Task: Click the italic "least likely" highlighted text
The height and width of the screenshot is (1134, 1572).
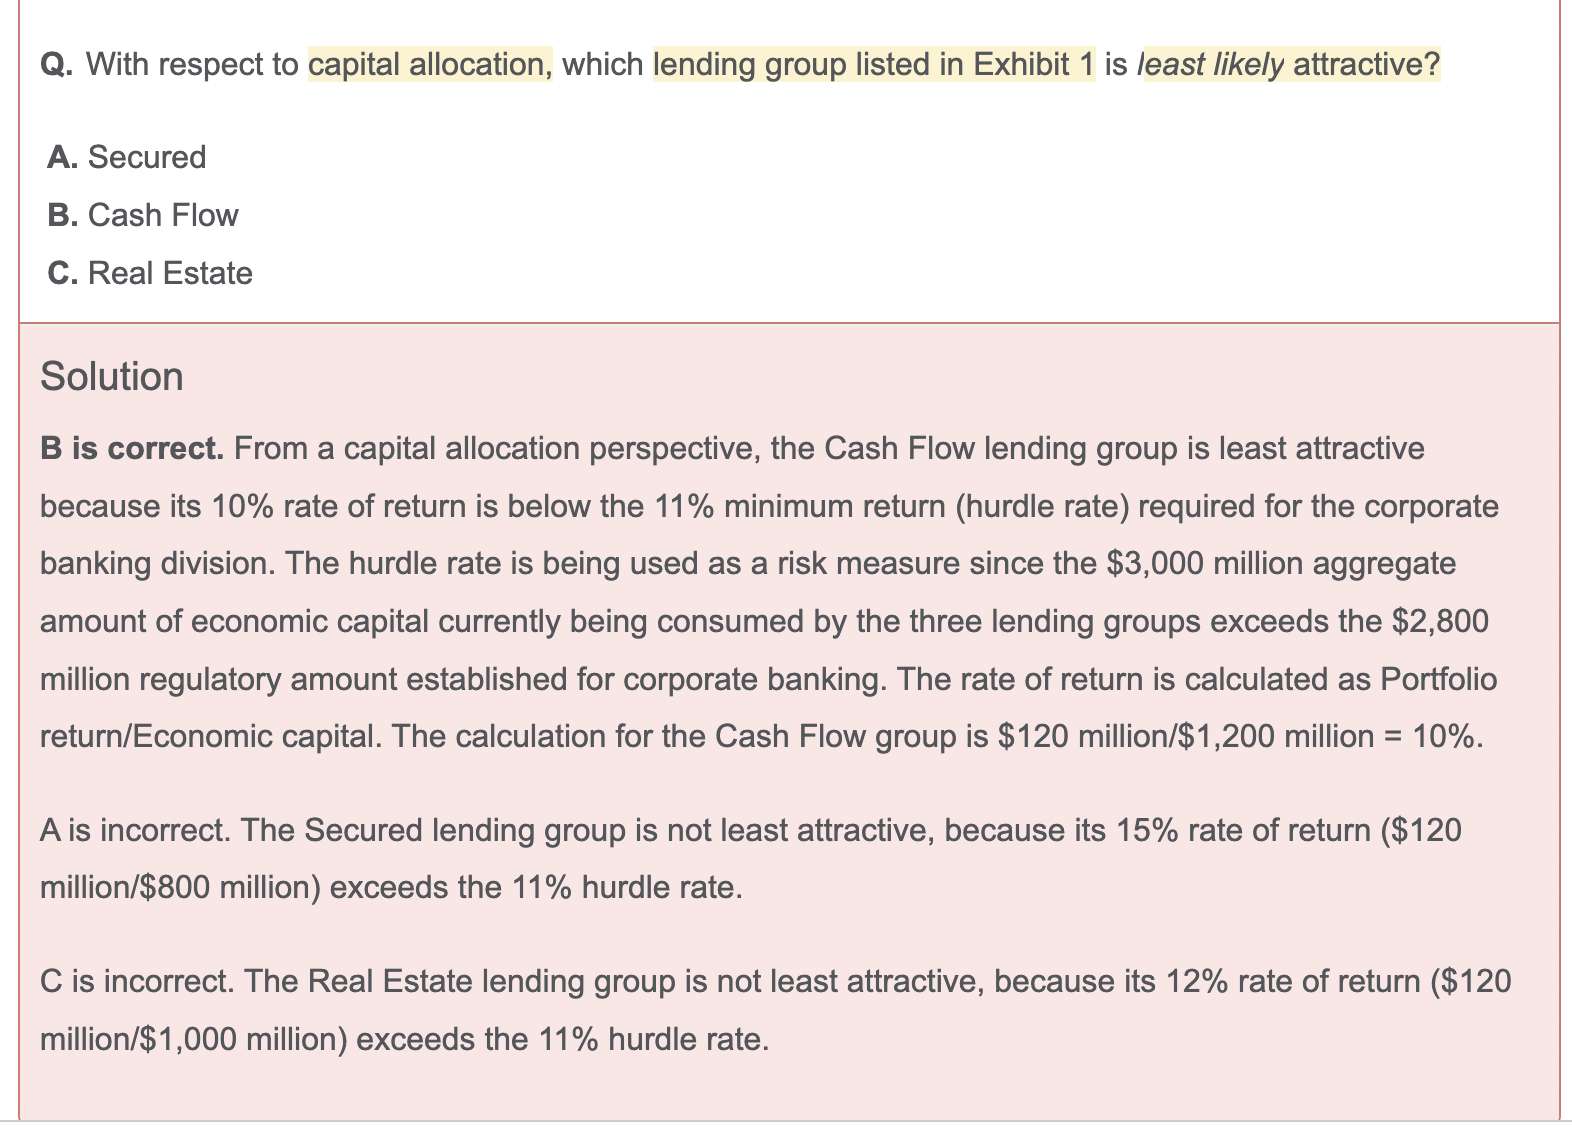Action: coord(1210,64)
